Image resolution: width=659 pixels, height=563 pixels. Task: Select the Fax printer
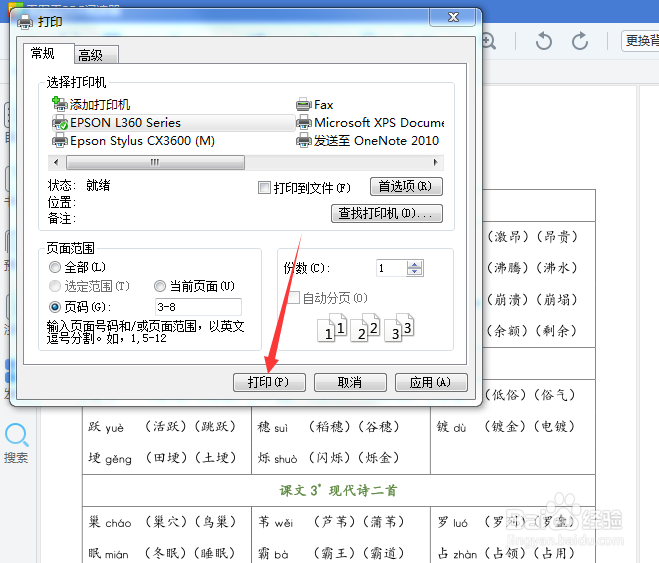pos(315,105)
